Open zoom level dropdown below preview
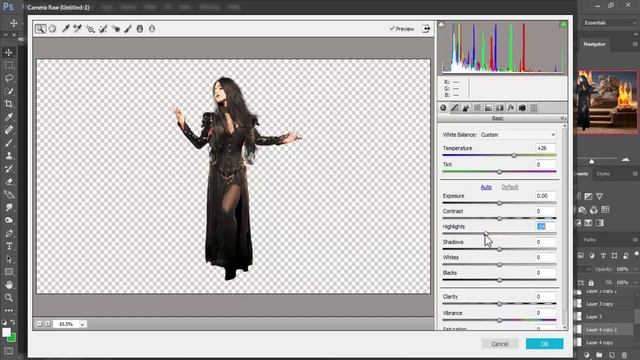Viewport: 640px width, 360px height. click(x=82, y=324)
